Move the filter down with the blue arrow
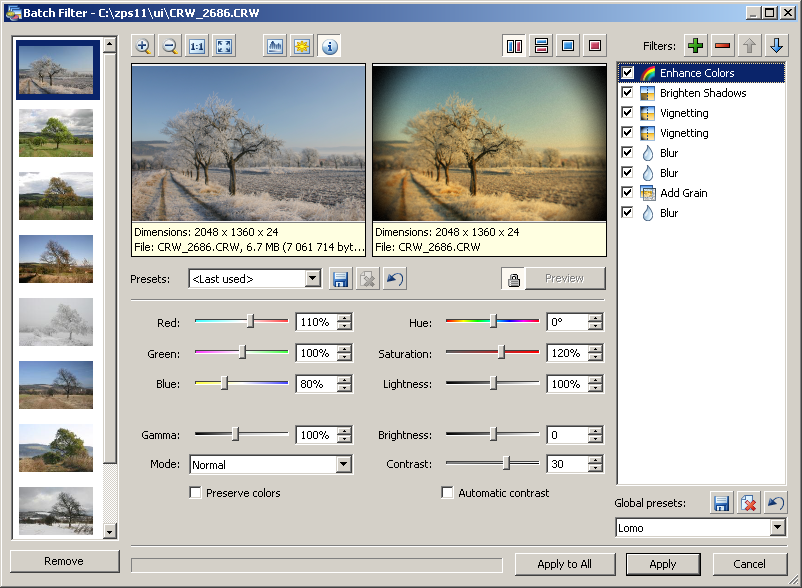This screenshot has width=802, height=588. tap(777, 46)
